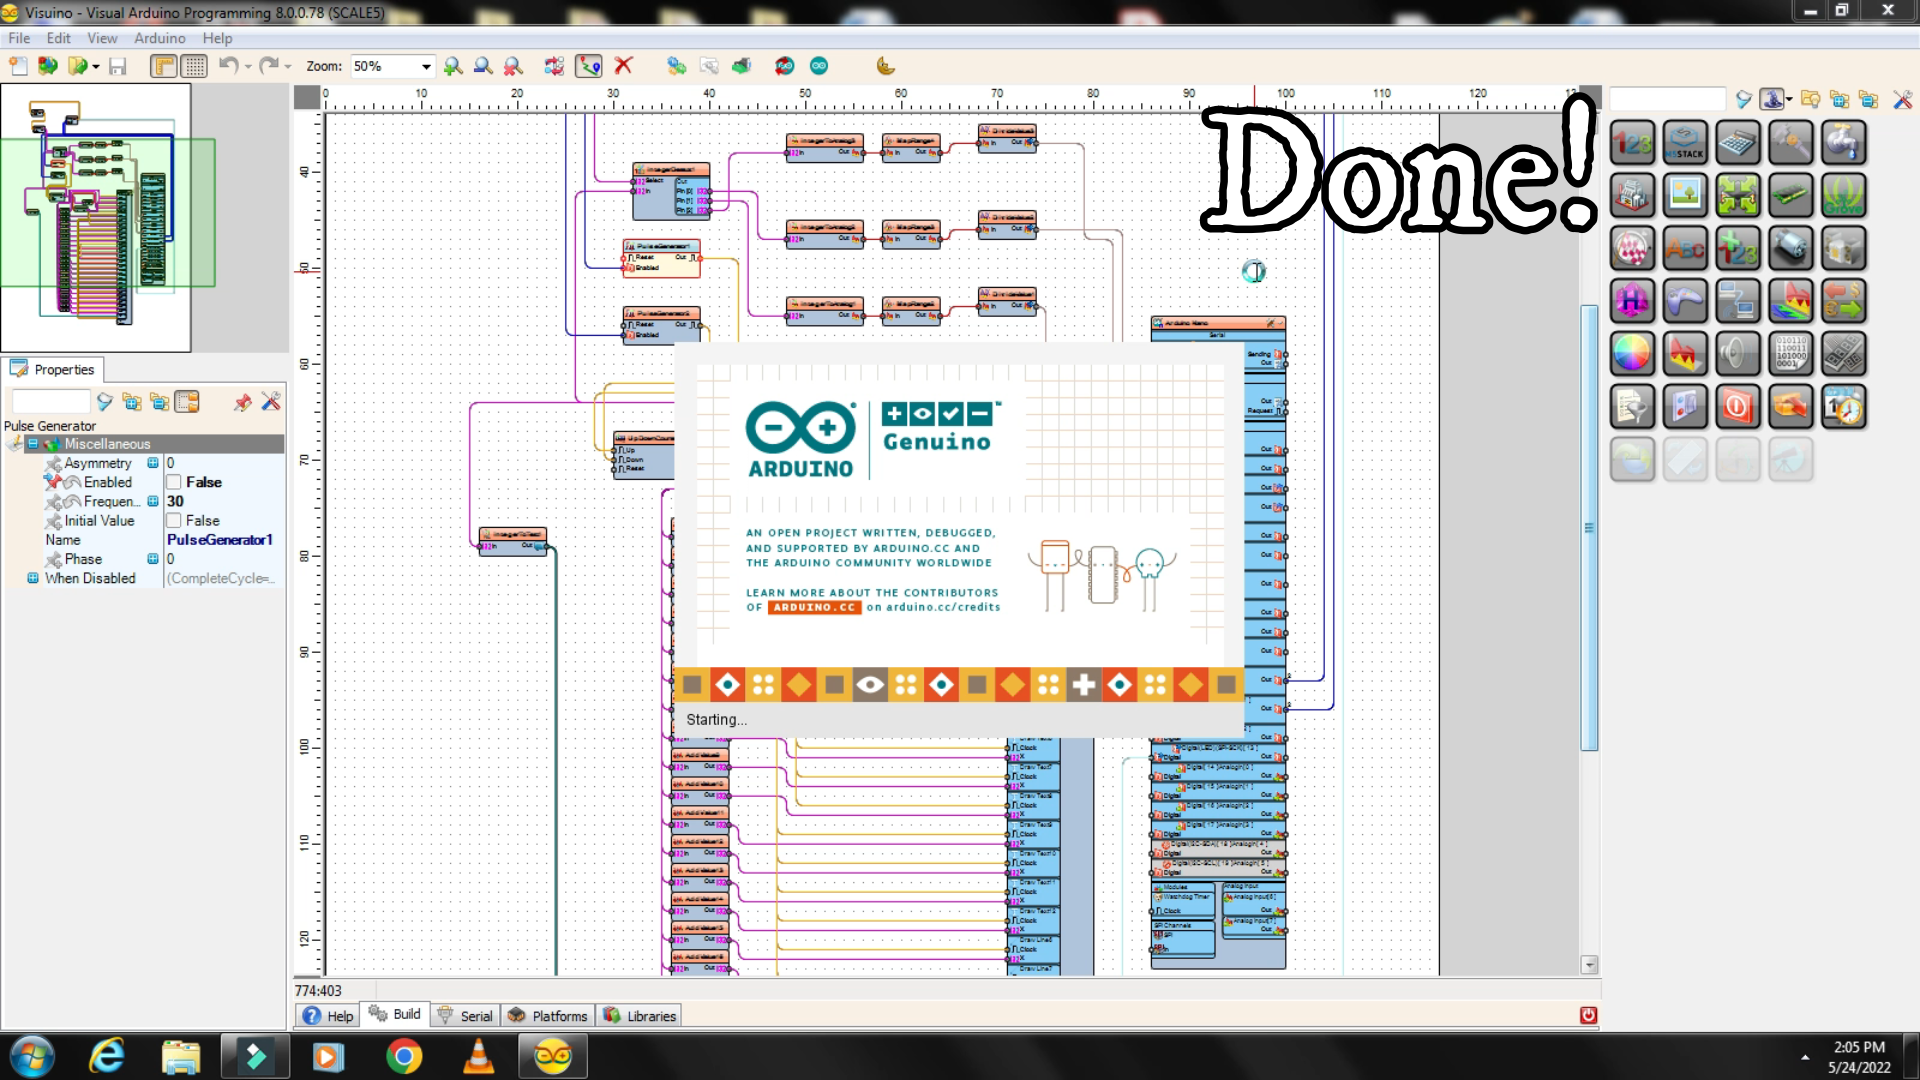The width and height of the screenshot is (1920, 1080).
Task: Open Google Chrome from the taskbar
Action: click(404, 1056)
